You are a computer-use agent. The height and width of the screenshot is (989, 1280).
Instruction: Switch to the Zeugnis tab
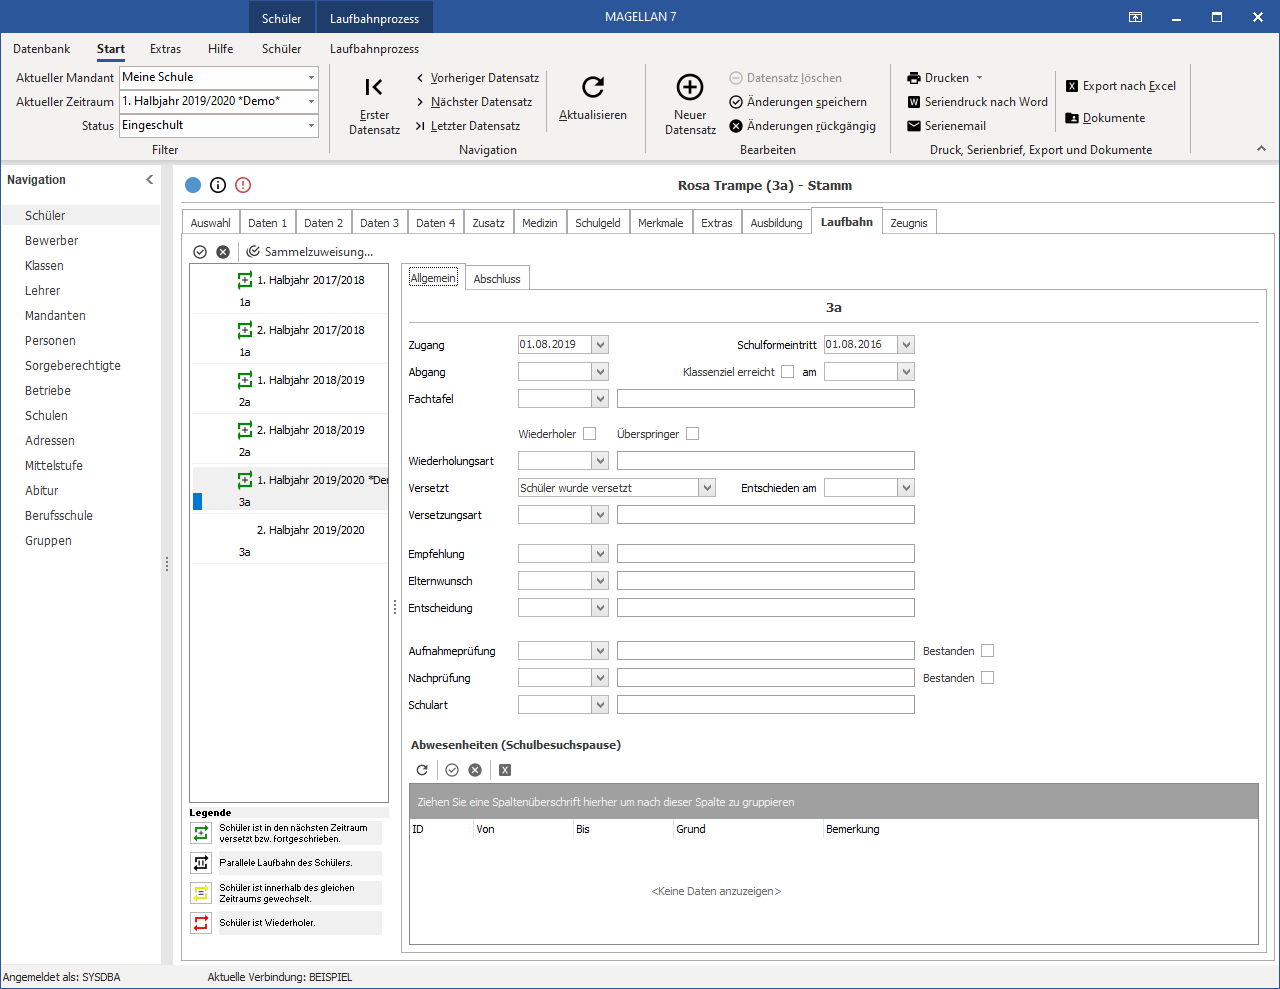(909, 223)
